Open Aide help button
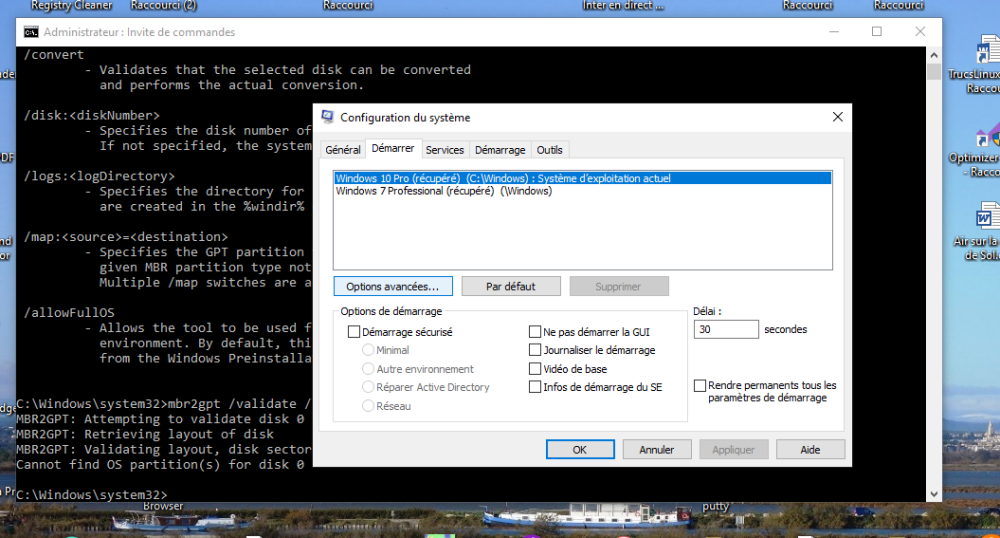Viewport: 1000px width, 538px height. (810, 449)
